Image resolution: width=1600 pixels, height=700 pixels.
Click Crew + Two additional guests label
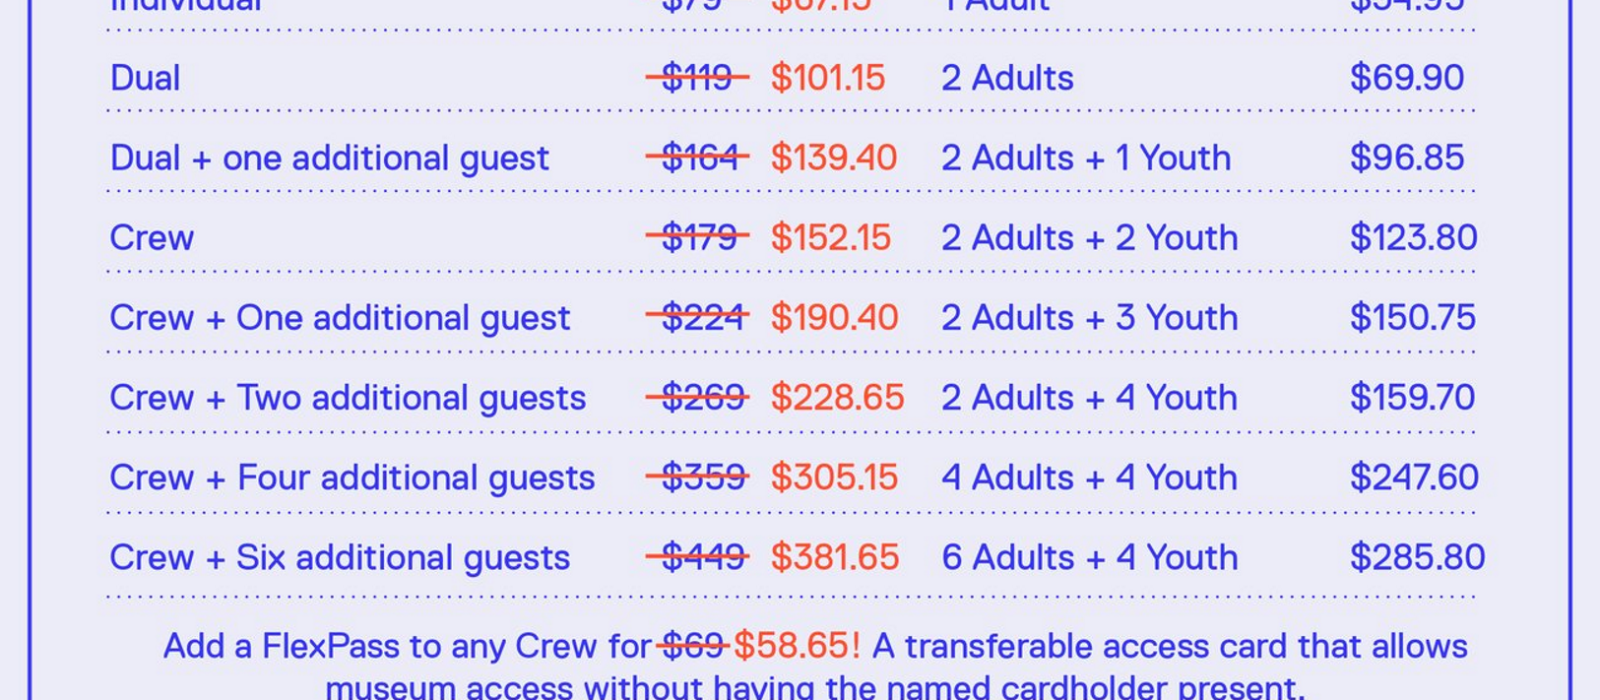[x=348, y=399]
